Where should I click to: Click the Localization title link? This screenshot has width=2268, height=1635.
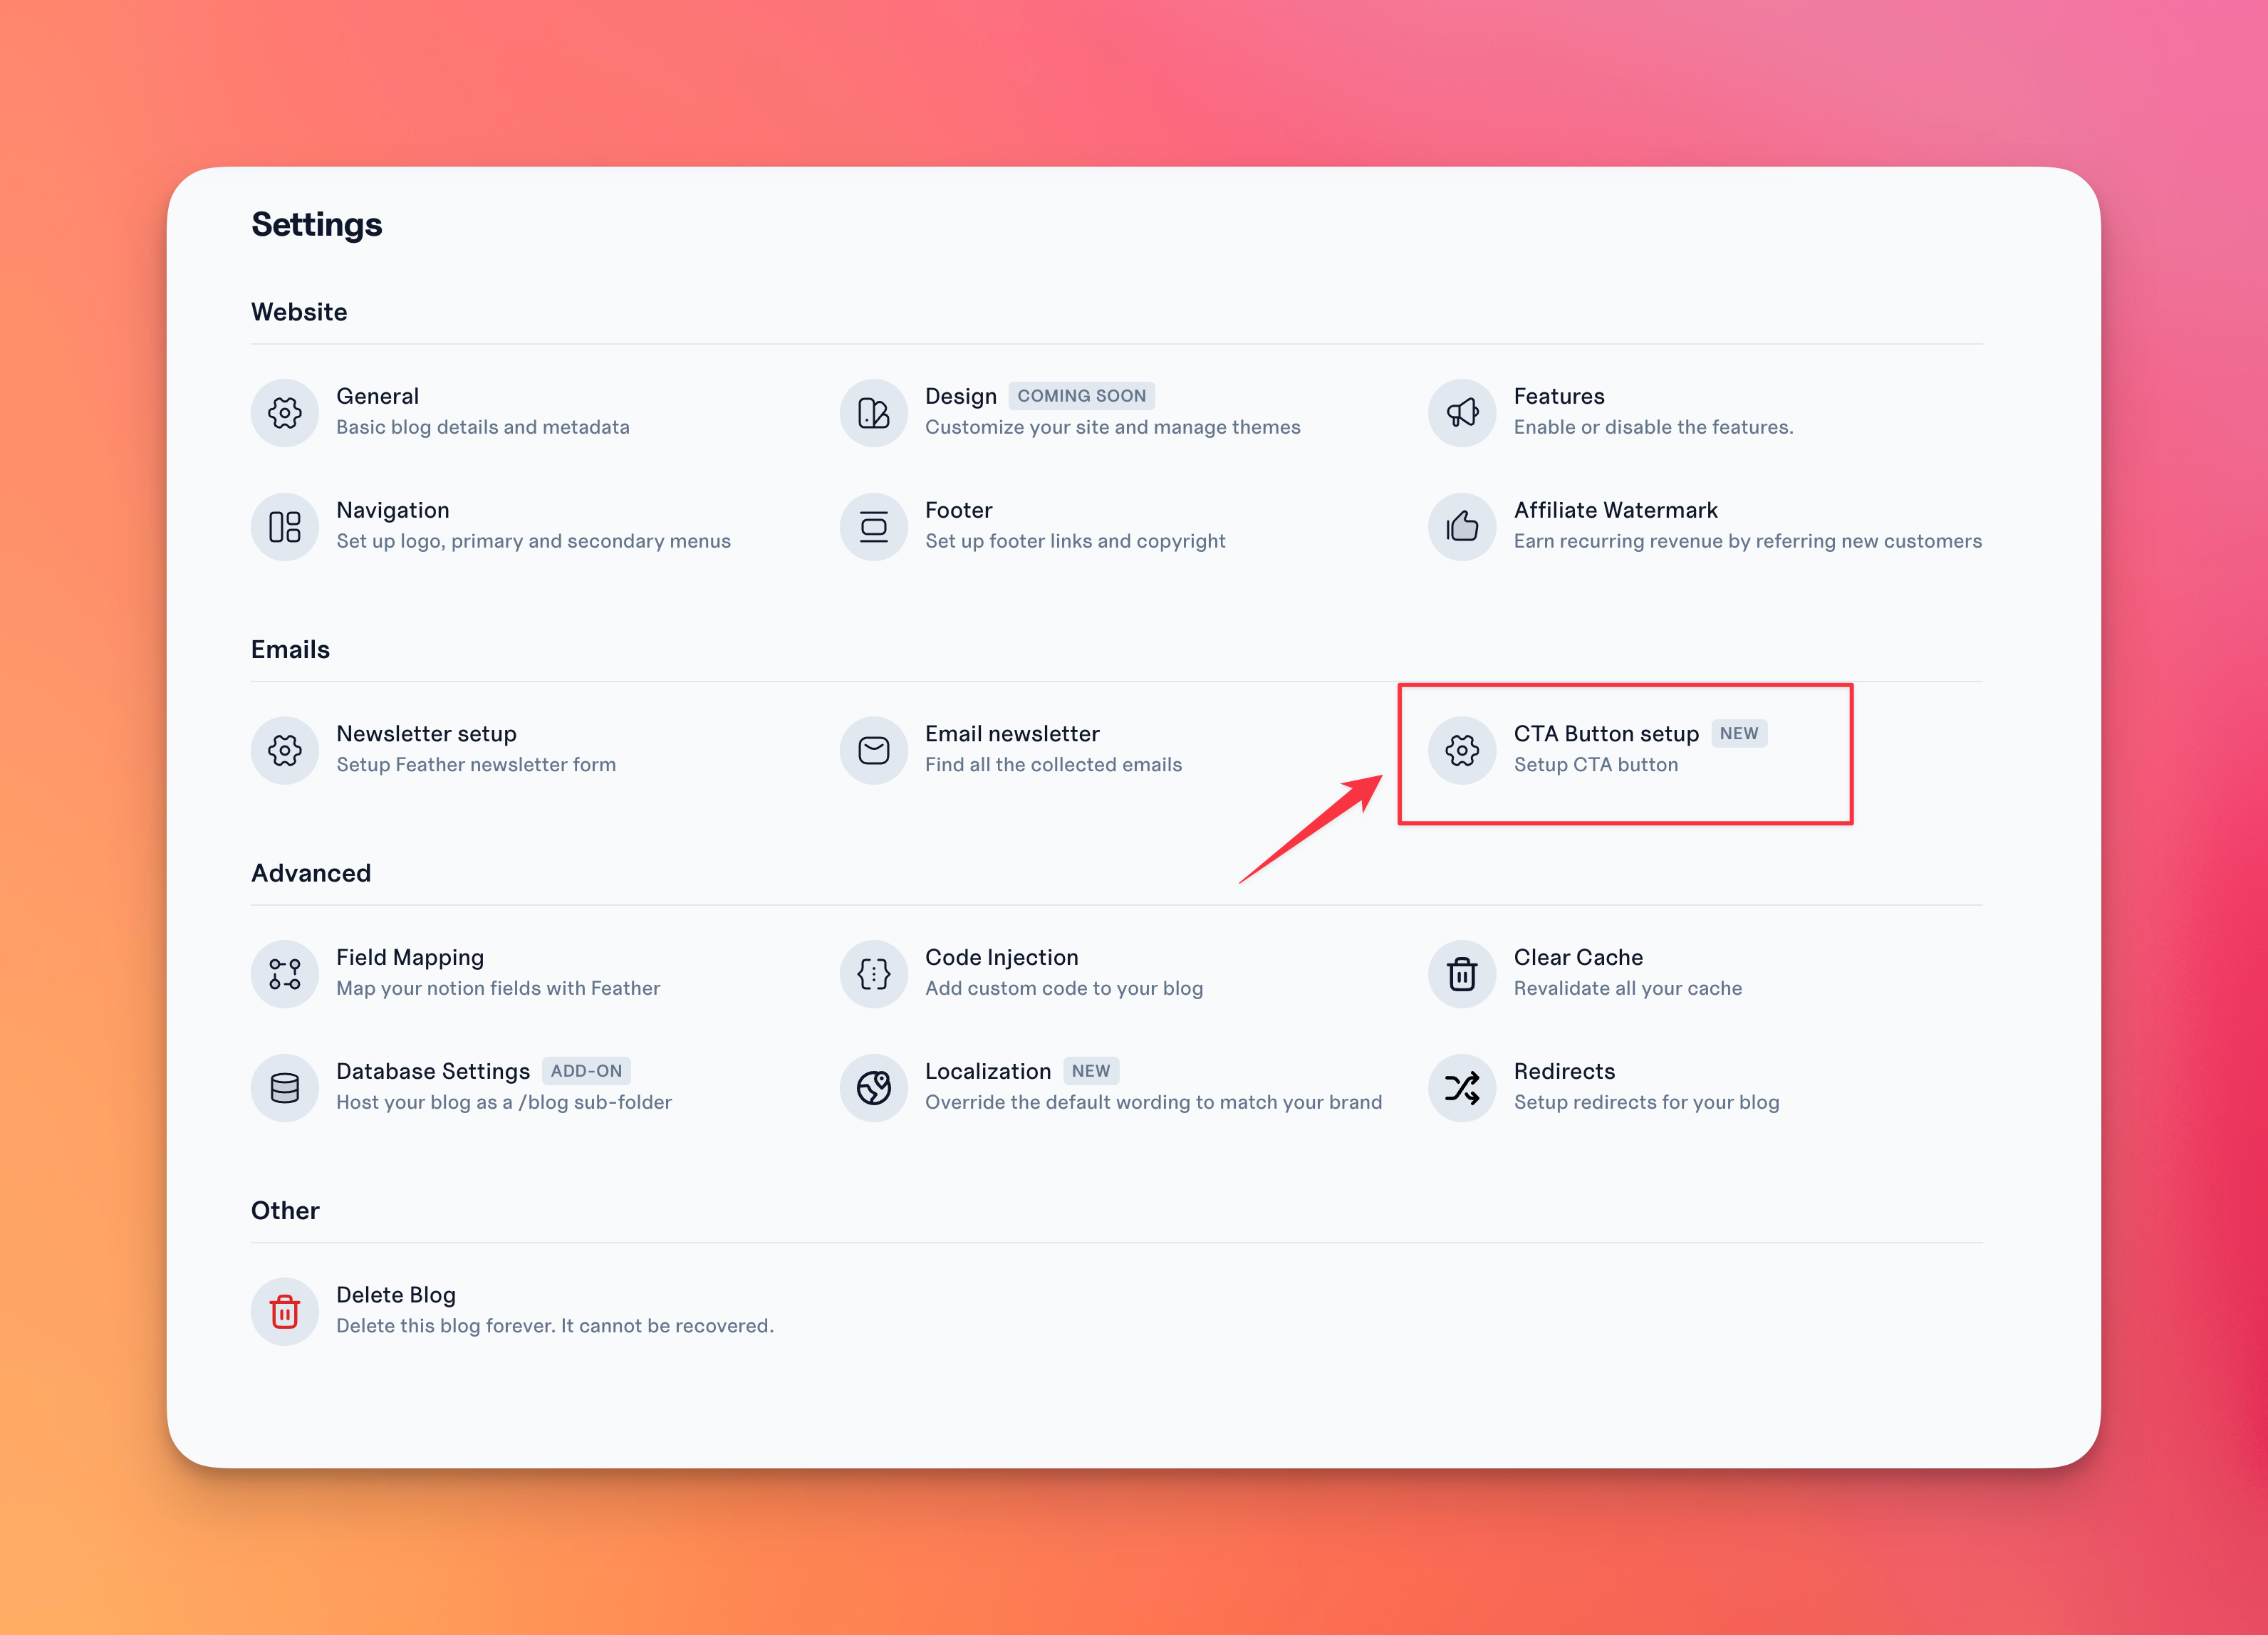click(x=987, y=1071)
